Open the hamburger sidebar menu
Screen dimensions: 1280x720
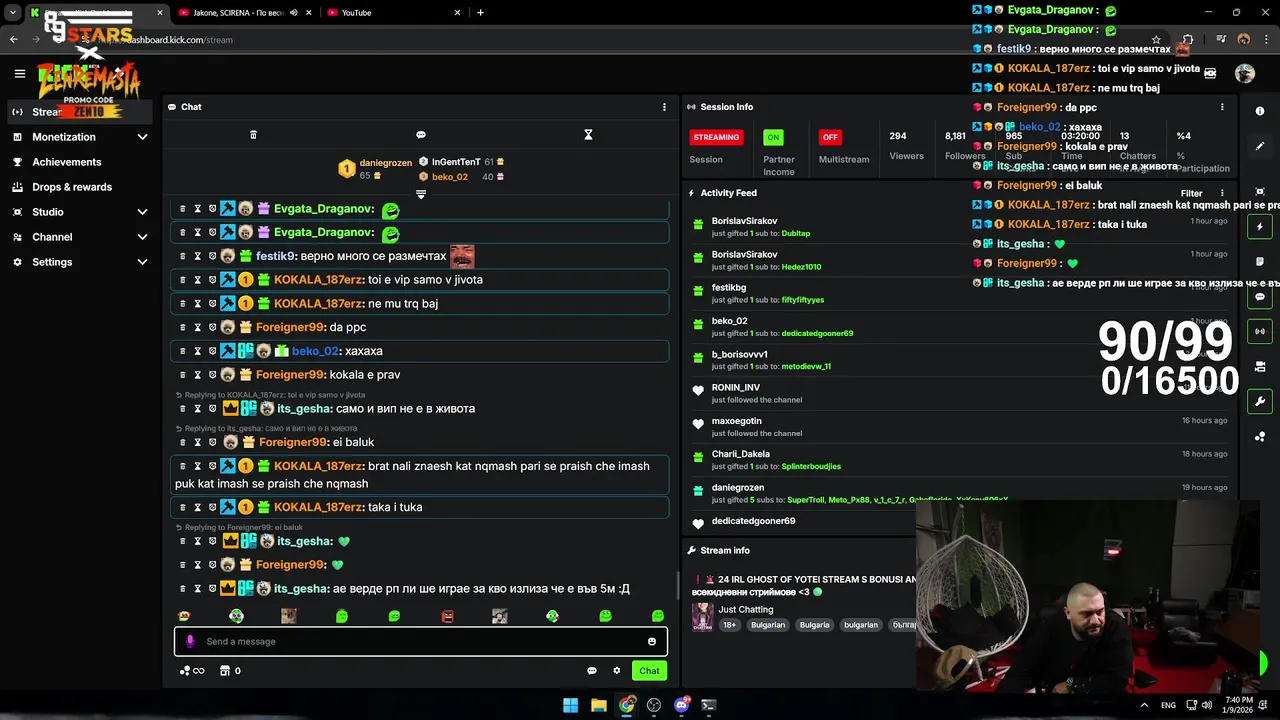click(x=19, y=73)
